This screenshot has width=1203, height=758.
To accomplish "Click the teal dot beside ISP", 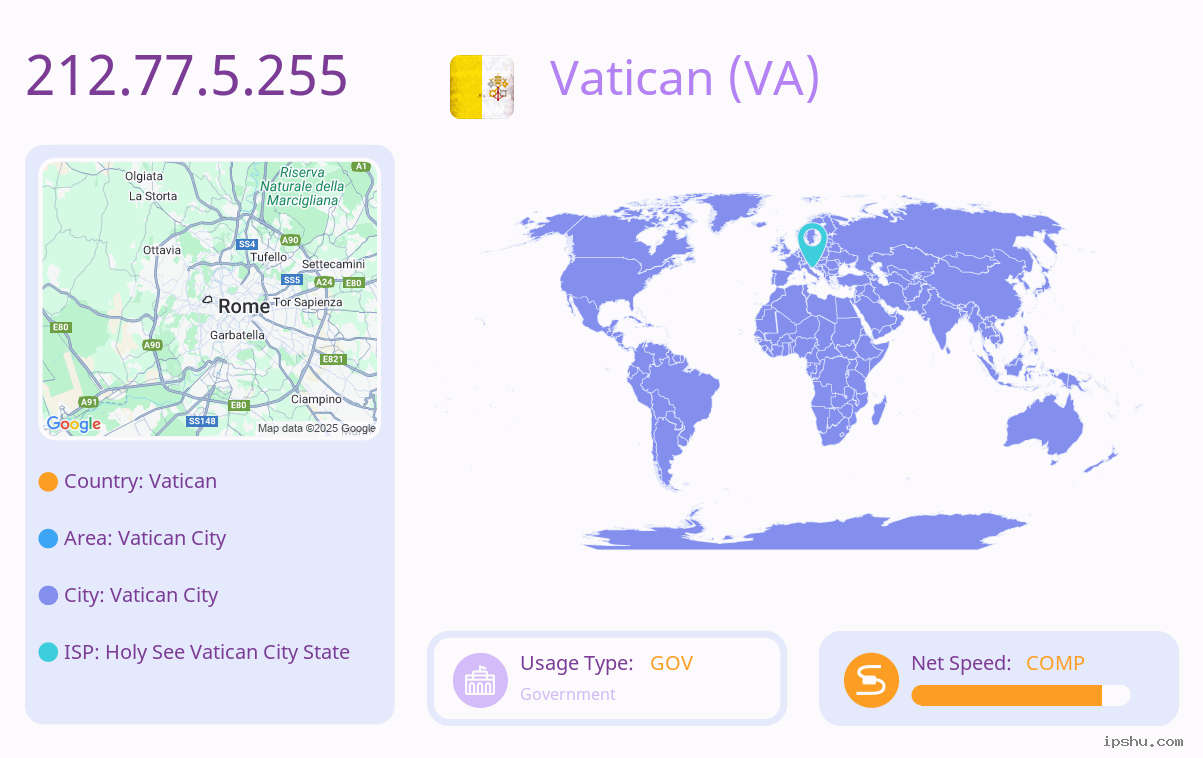I will point(48,653).
